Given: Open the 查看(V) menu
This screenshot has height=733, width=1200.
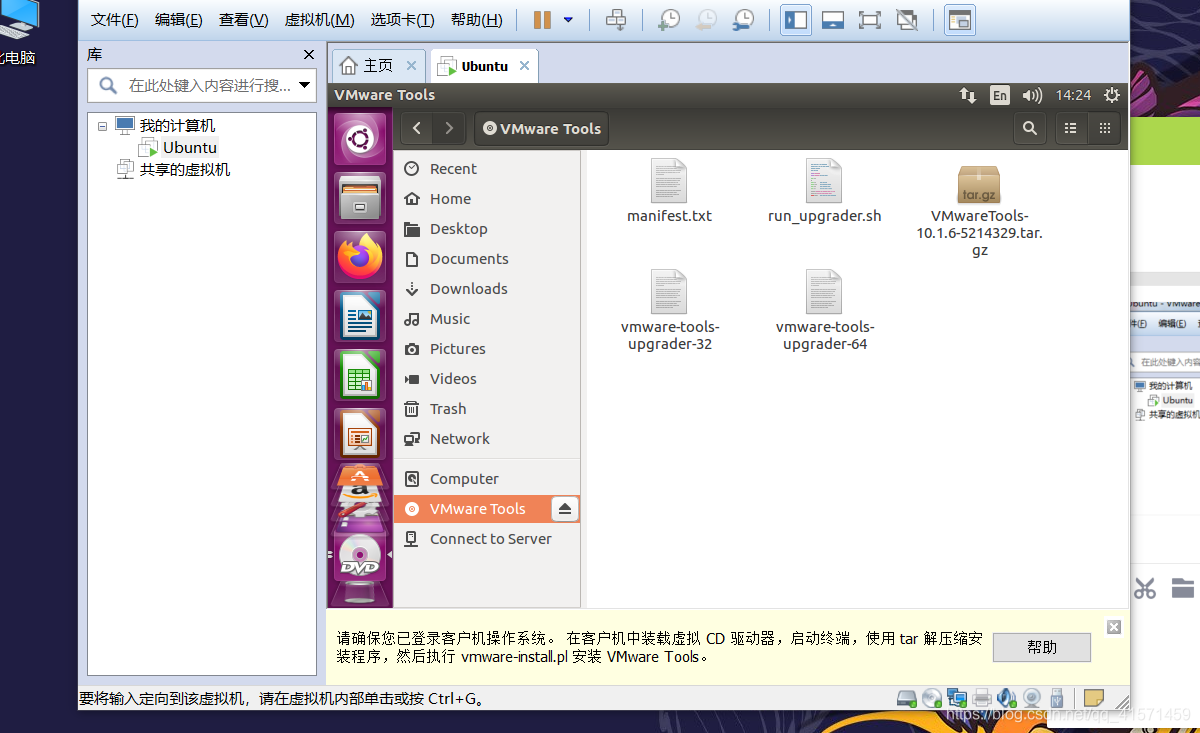Looking at the screenshot, I should [244, 20].
